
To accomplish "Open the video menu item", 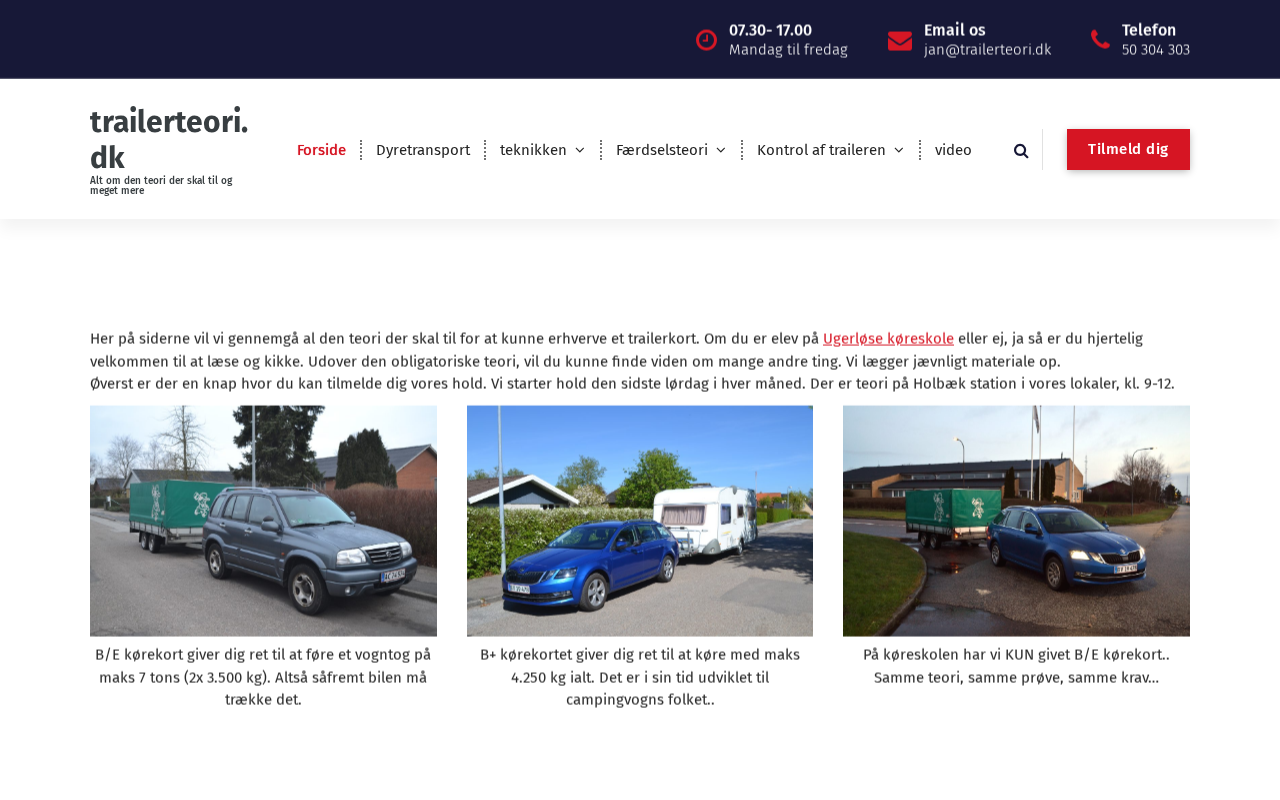I will [x=953, y=150].
